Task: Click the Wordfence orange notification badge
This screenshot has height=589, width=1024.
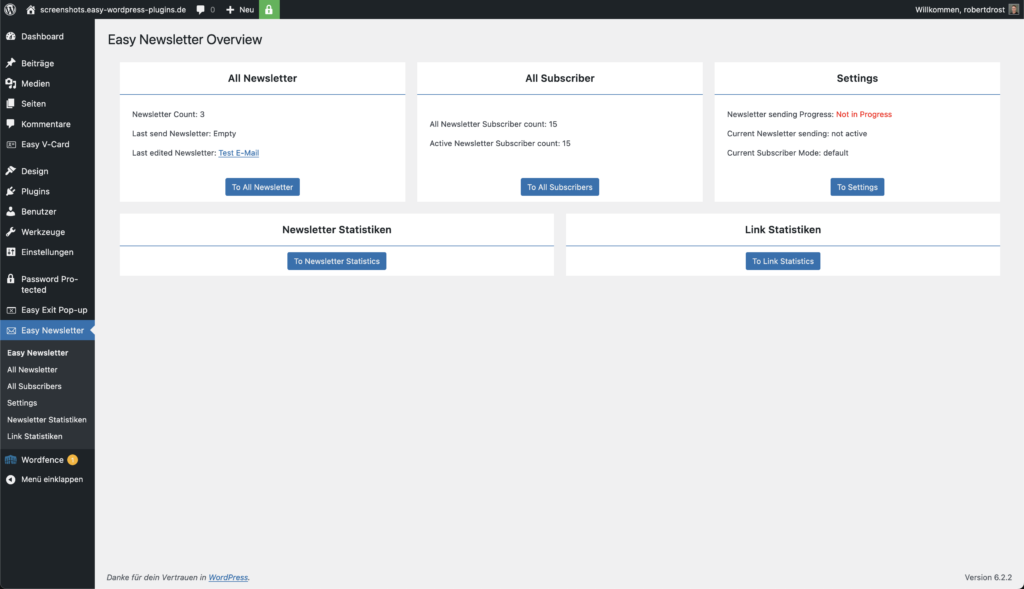Action: tap(72, 460)
